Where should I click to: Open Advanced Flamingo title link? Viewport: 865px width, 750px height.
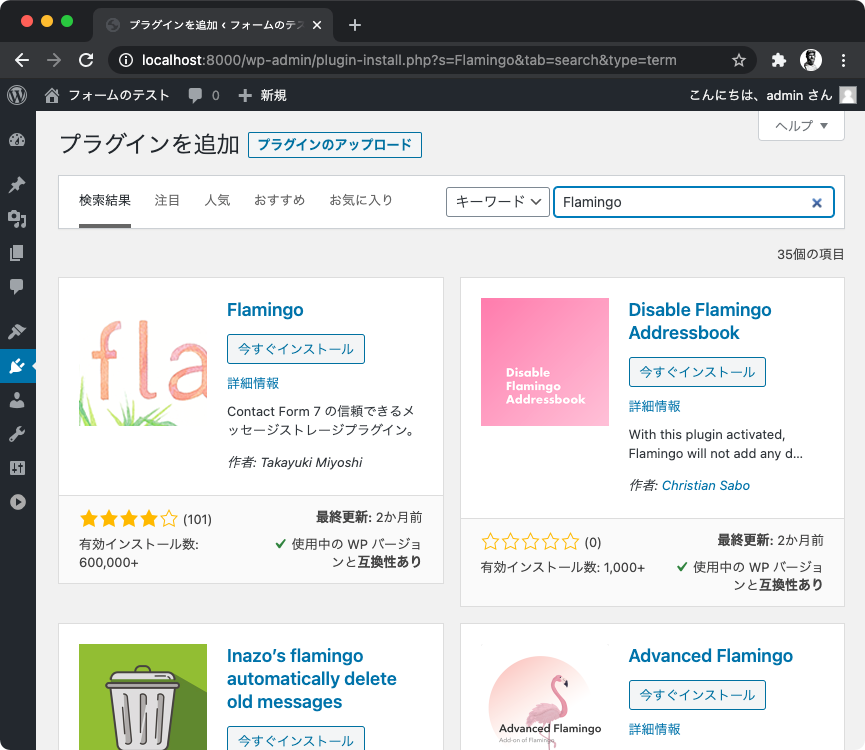(711, 656)
